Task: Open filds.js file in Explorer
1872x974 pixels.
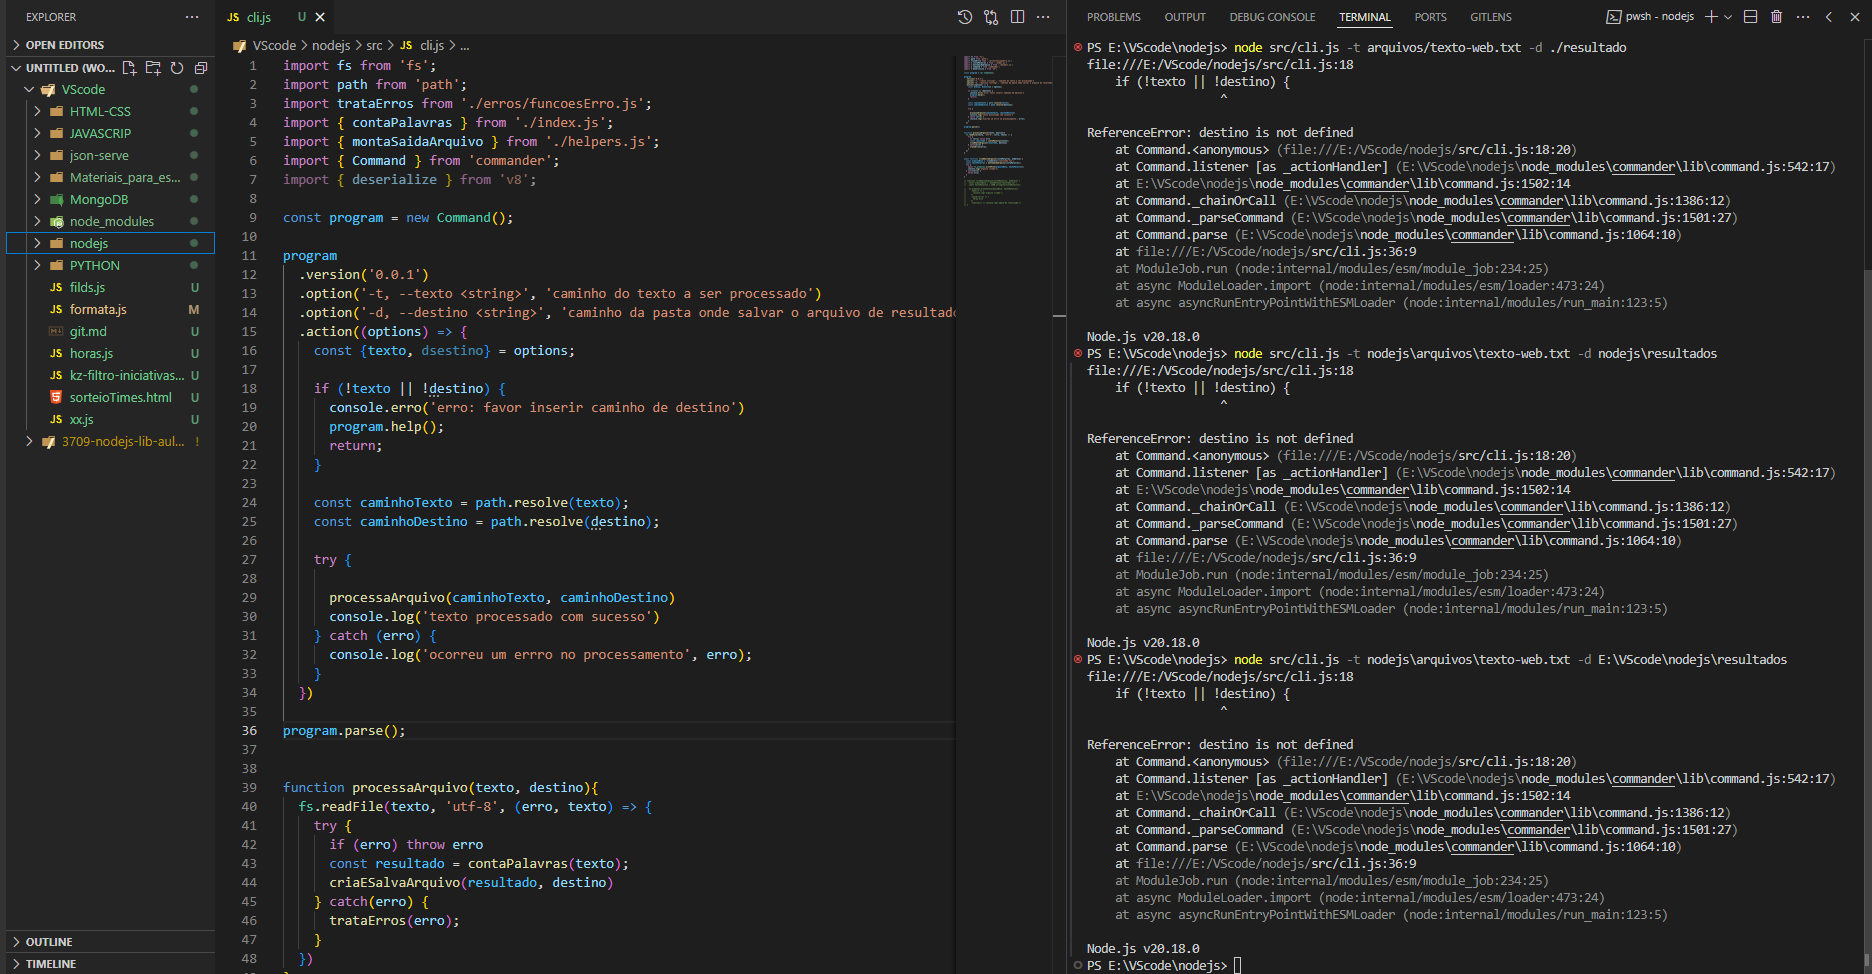Action: [110, 288]
